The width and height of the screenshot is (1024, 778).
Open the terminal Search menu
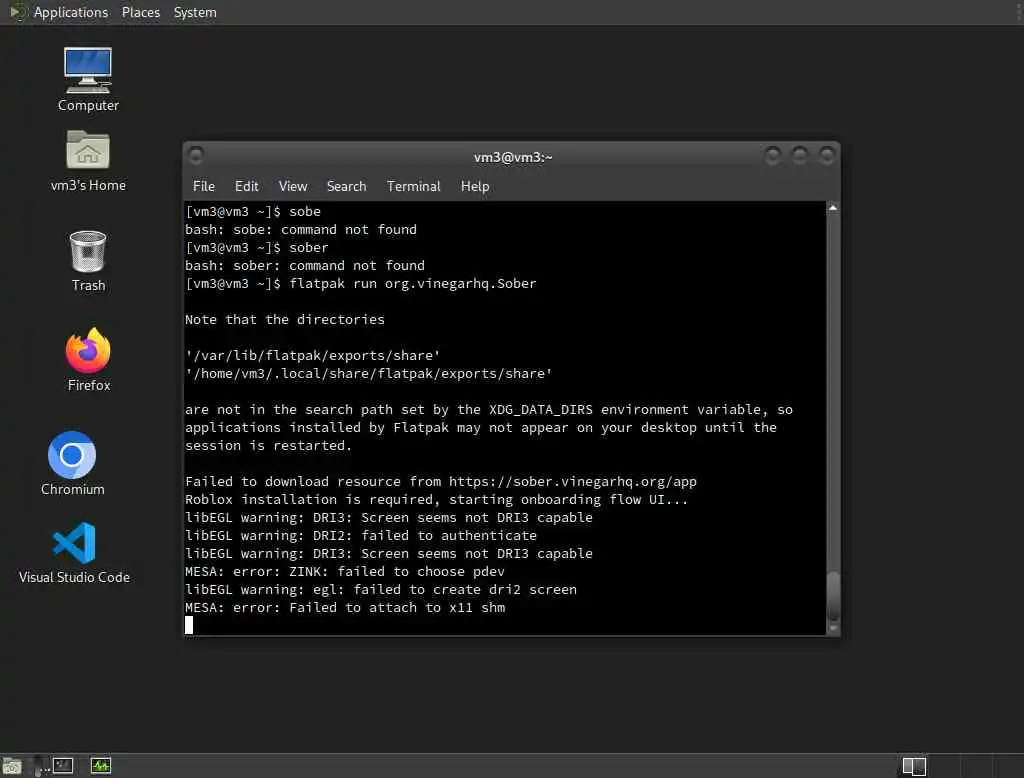(346, 186)
